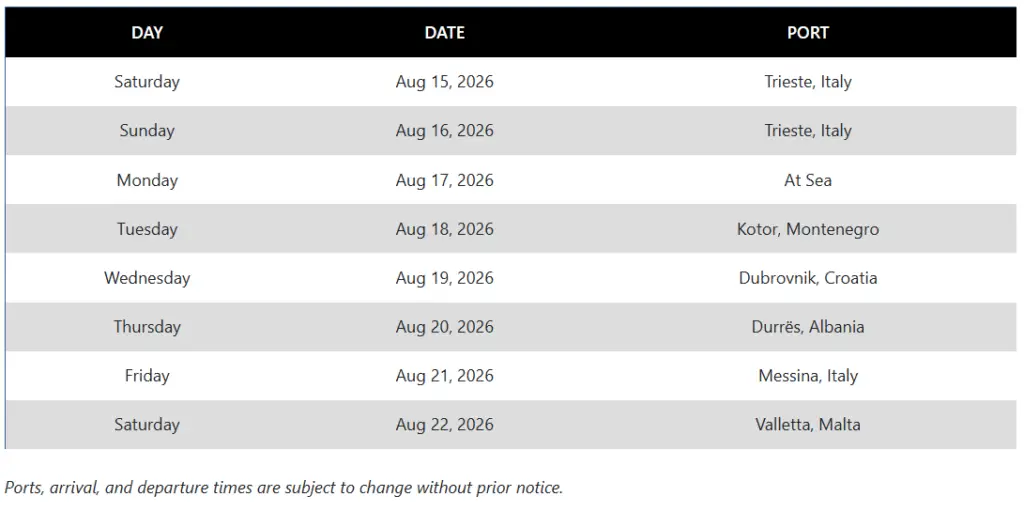Click the Aug 19, 2026 date cell

click(x=445, y=278)
